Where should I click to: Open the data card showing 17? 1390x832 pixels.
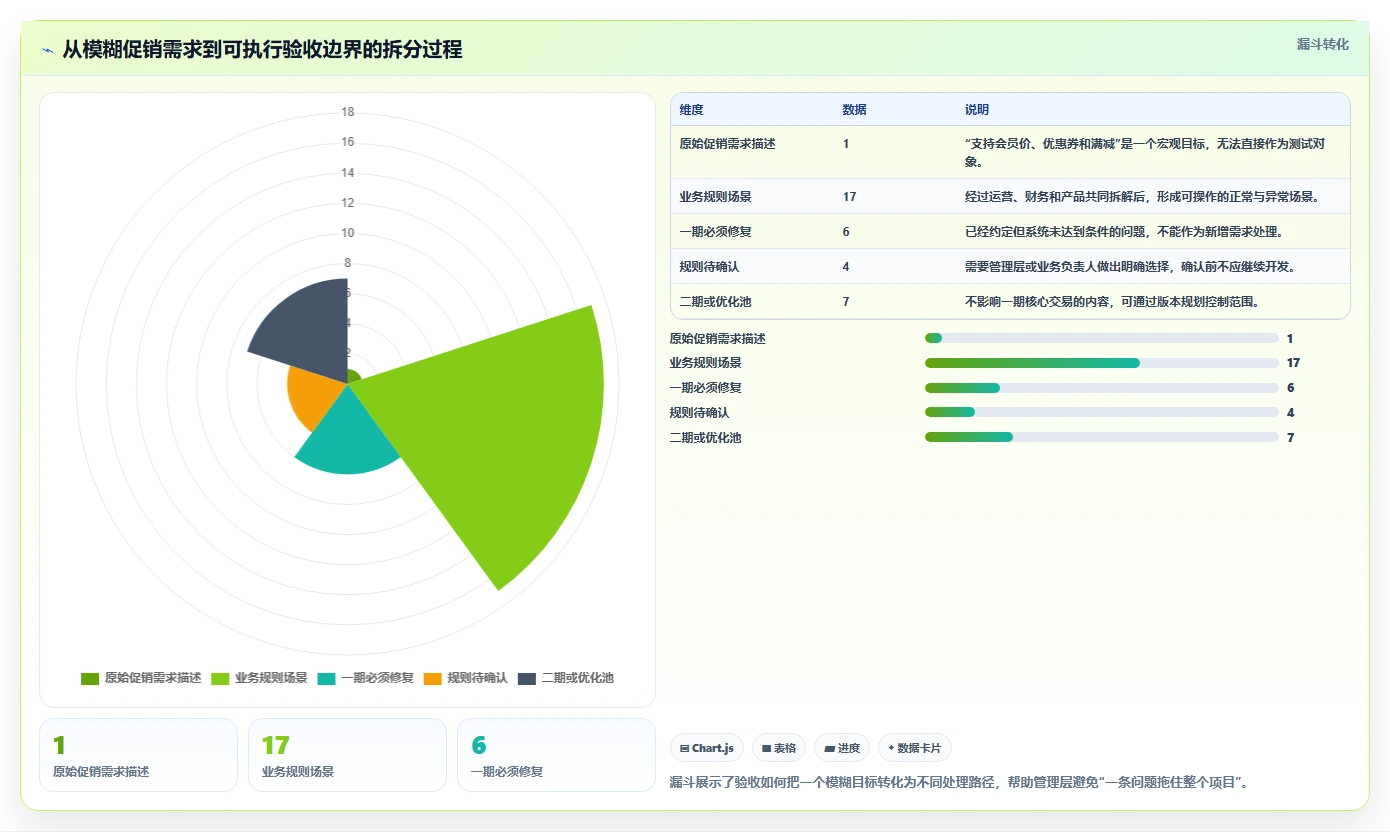tap(347, 755)
